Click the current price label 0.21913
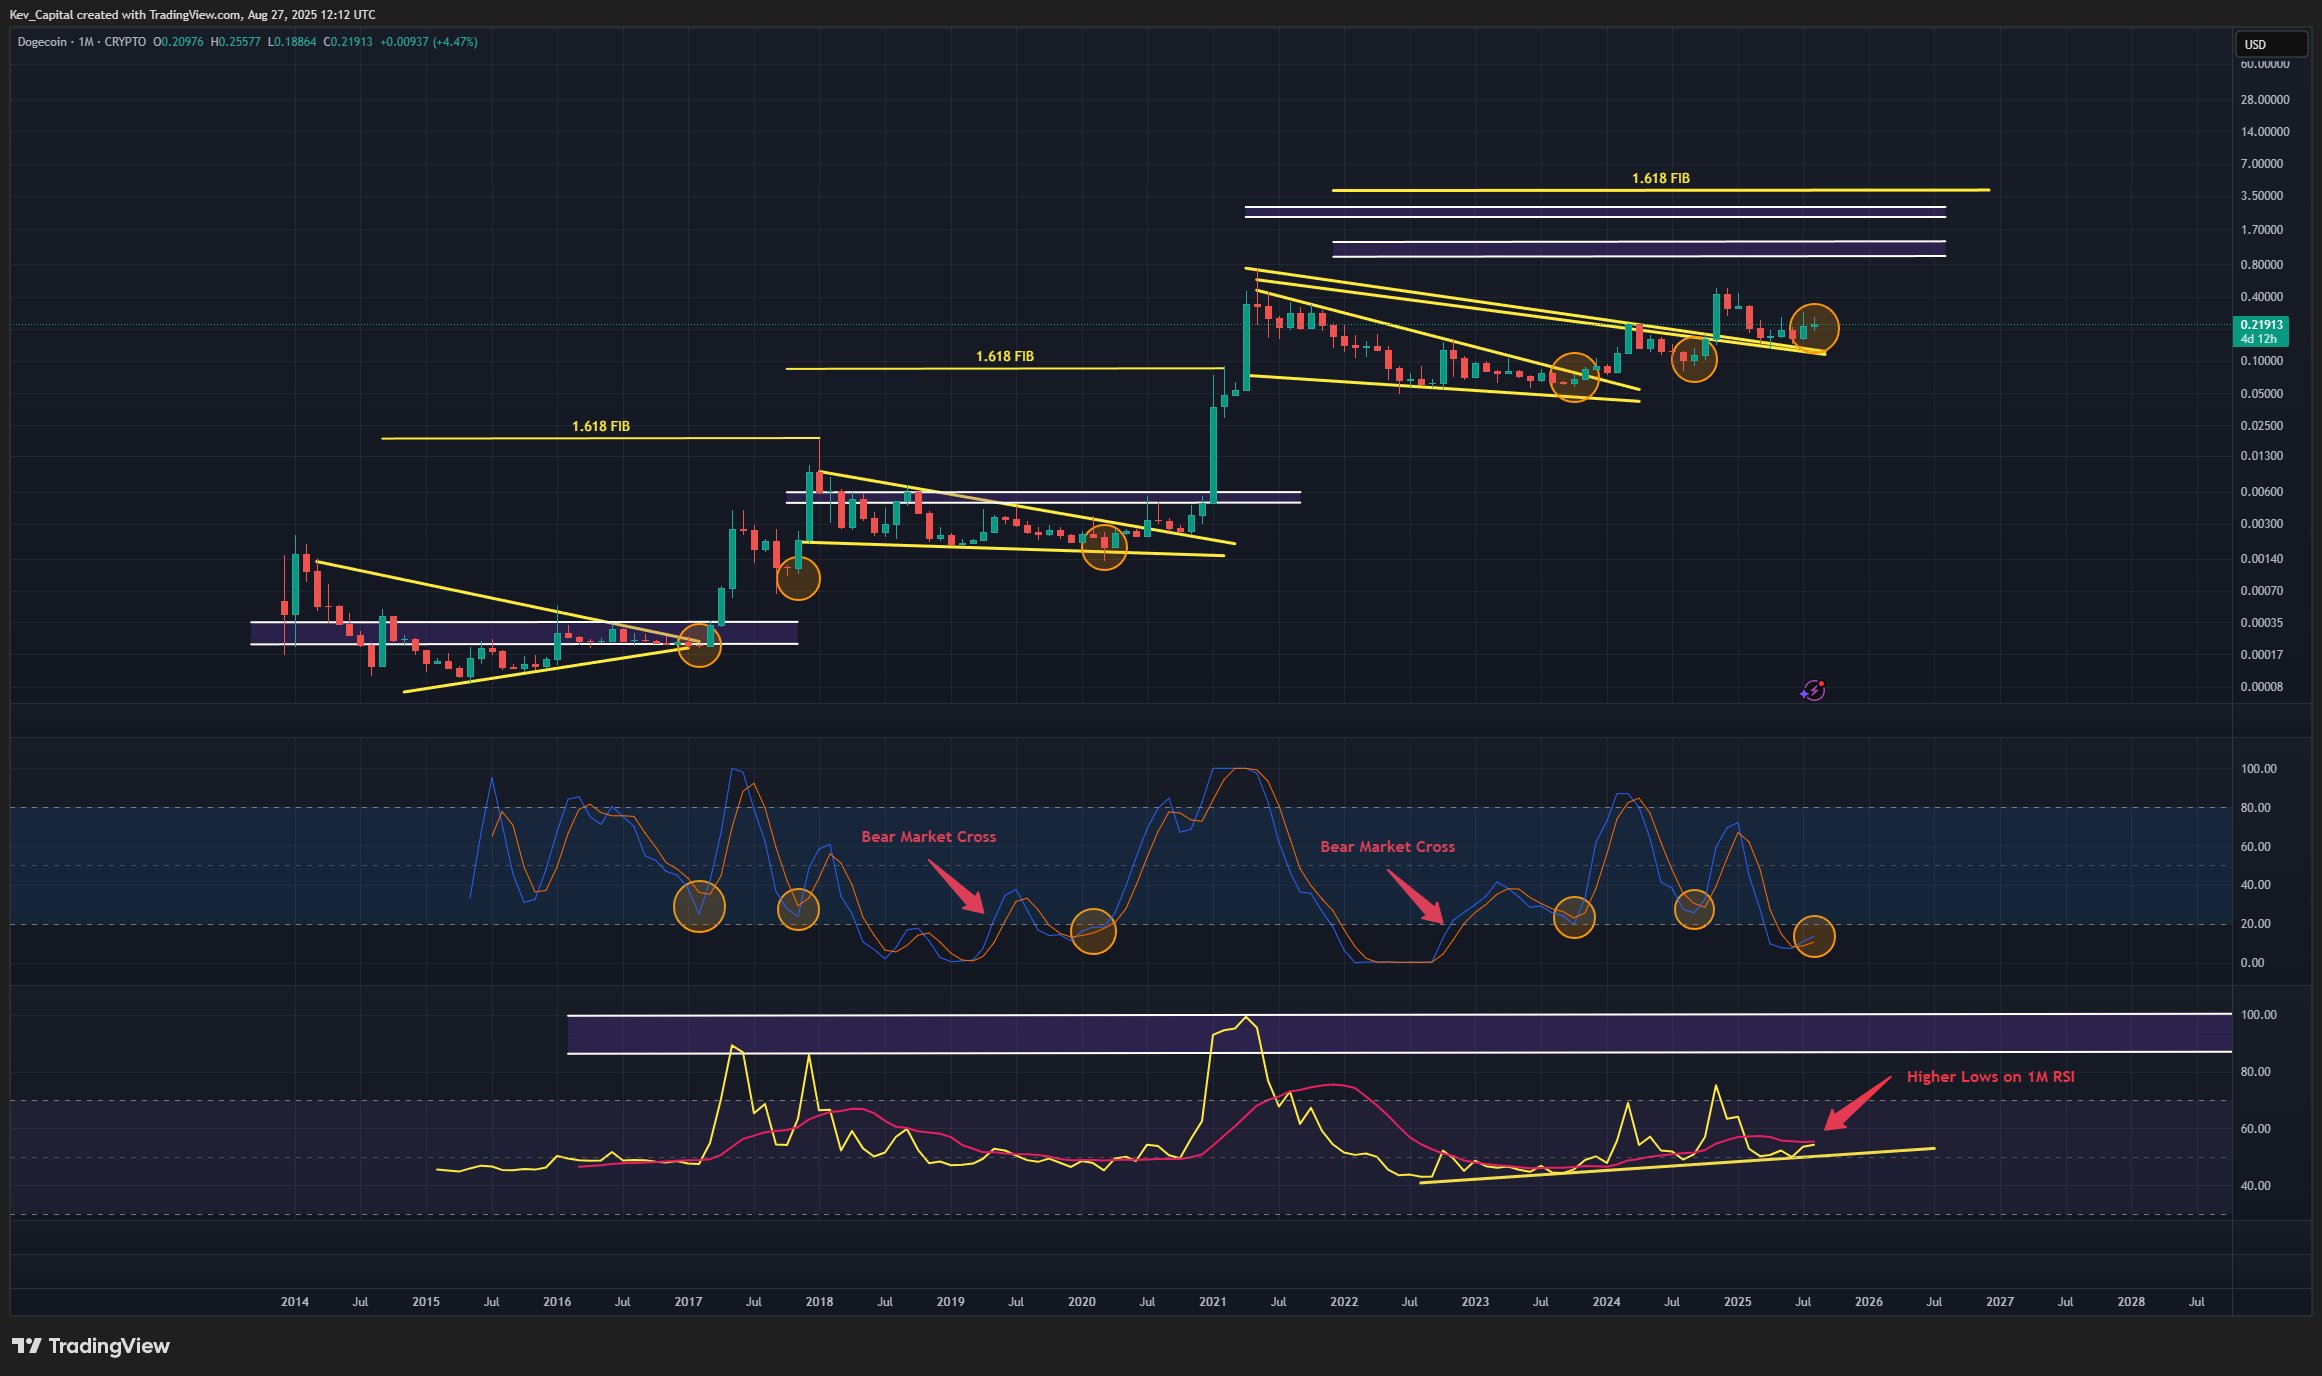This screenshot has width=2322, height=1376. [x=2260, y=325]
